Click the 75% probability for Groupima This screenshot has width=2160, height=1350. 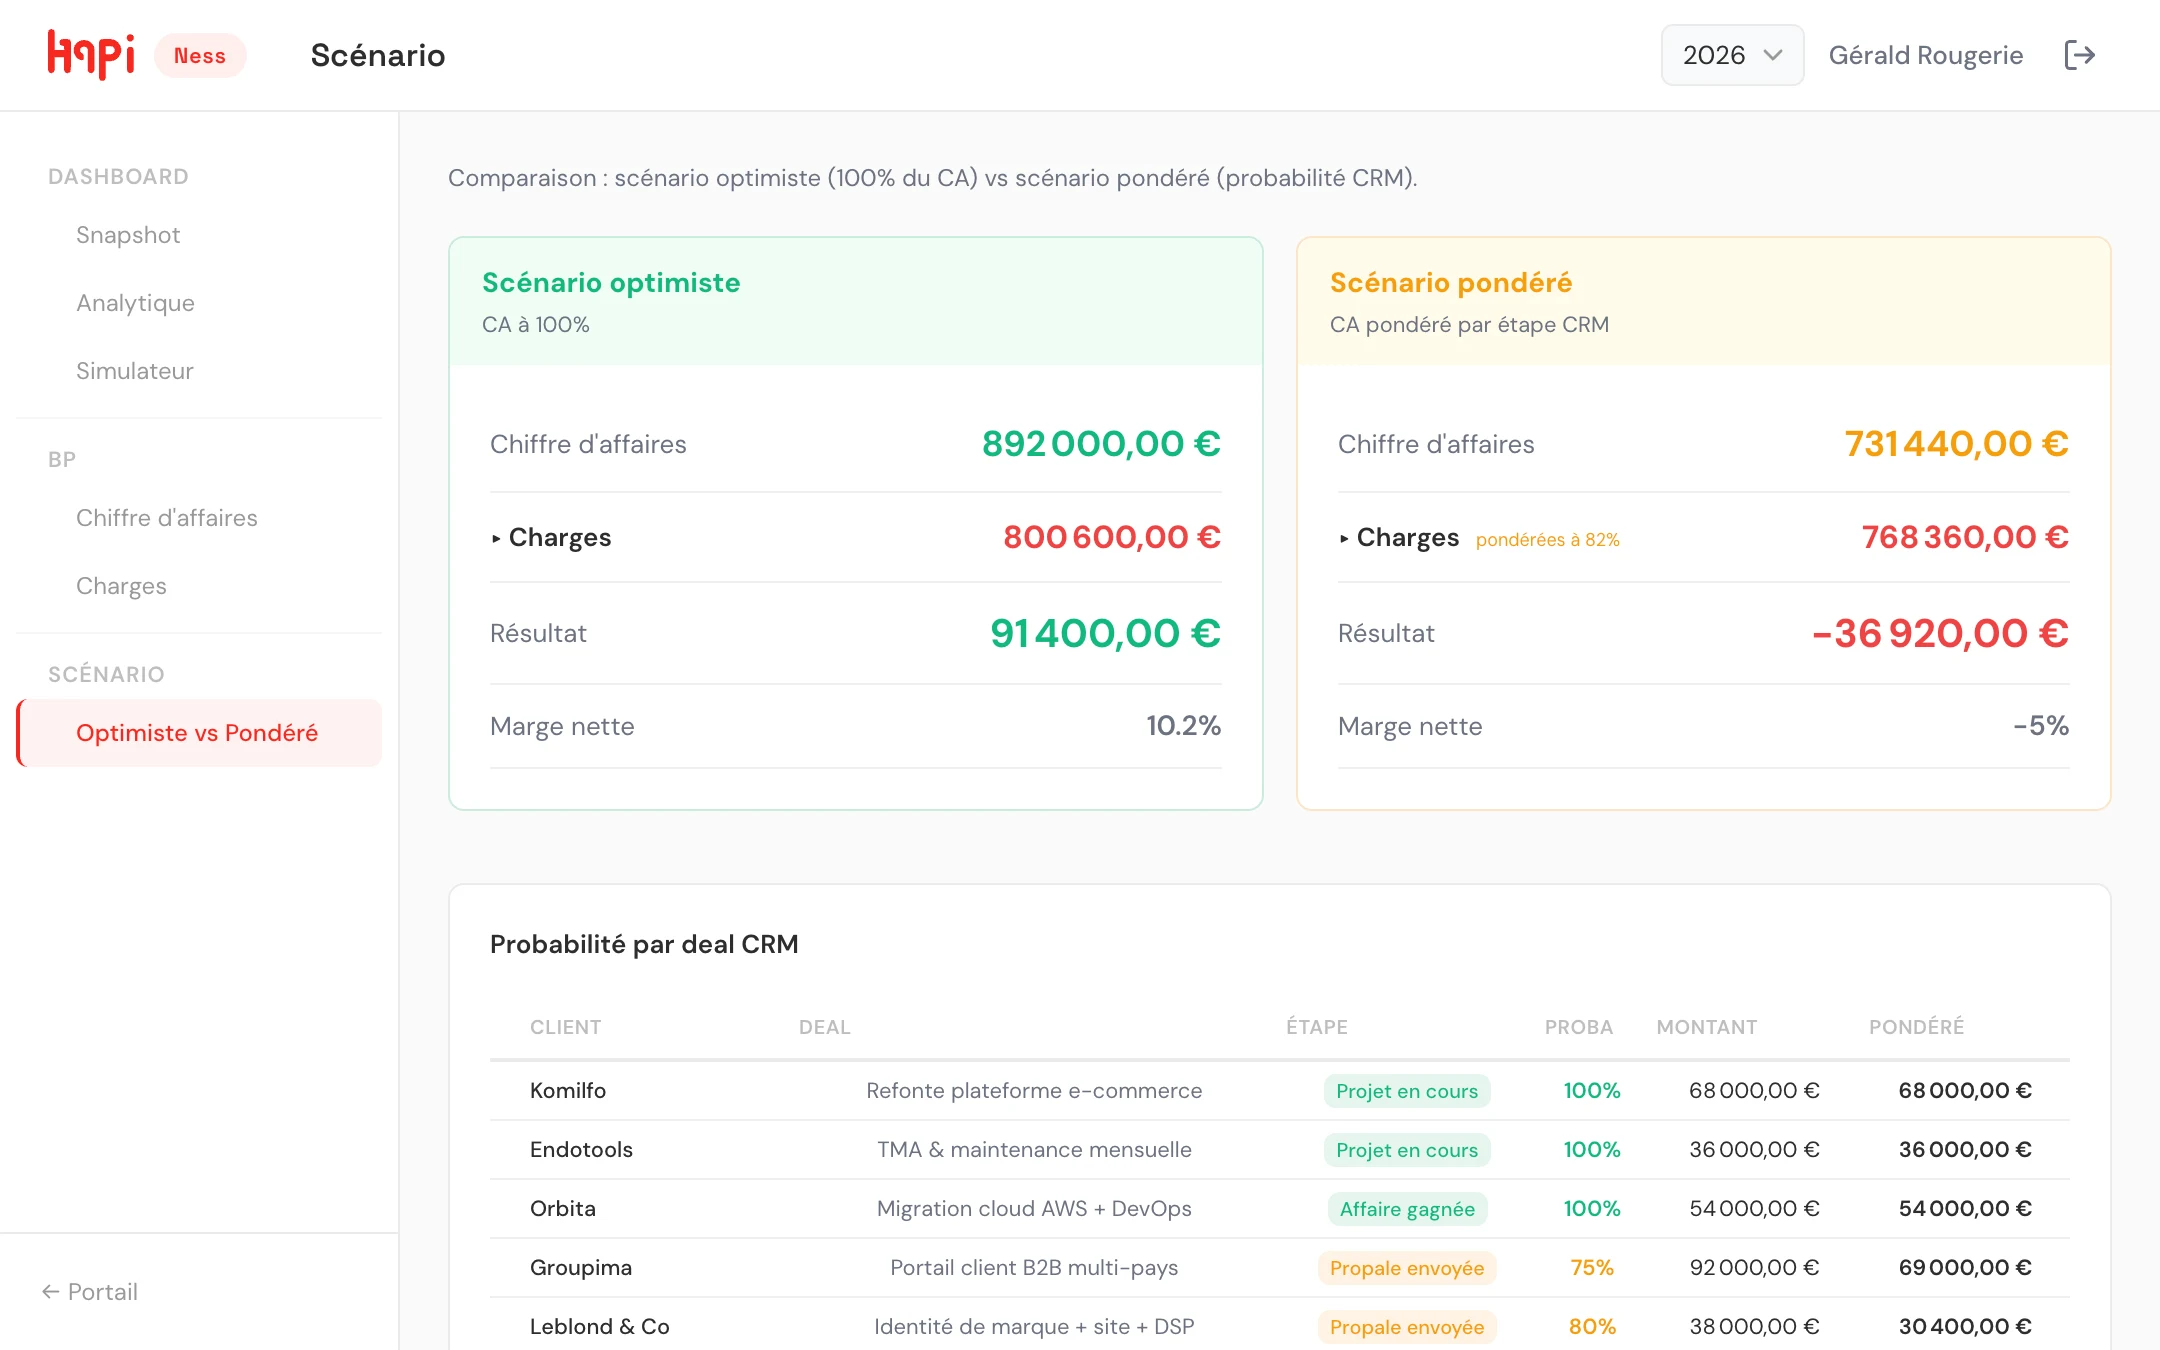pyautogui.click(x=1592, y=1268)
